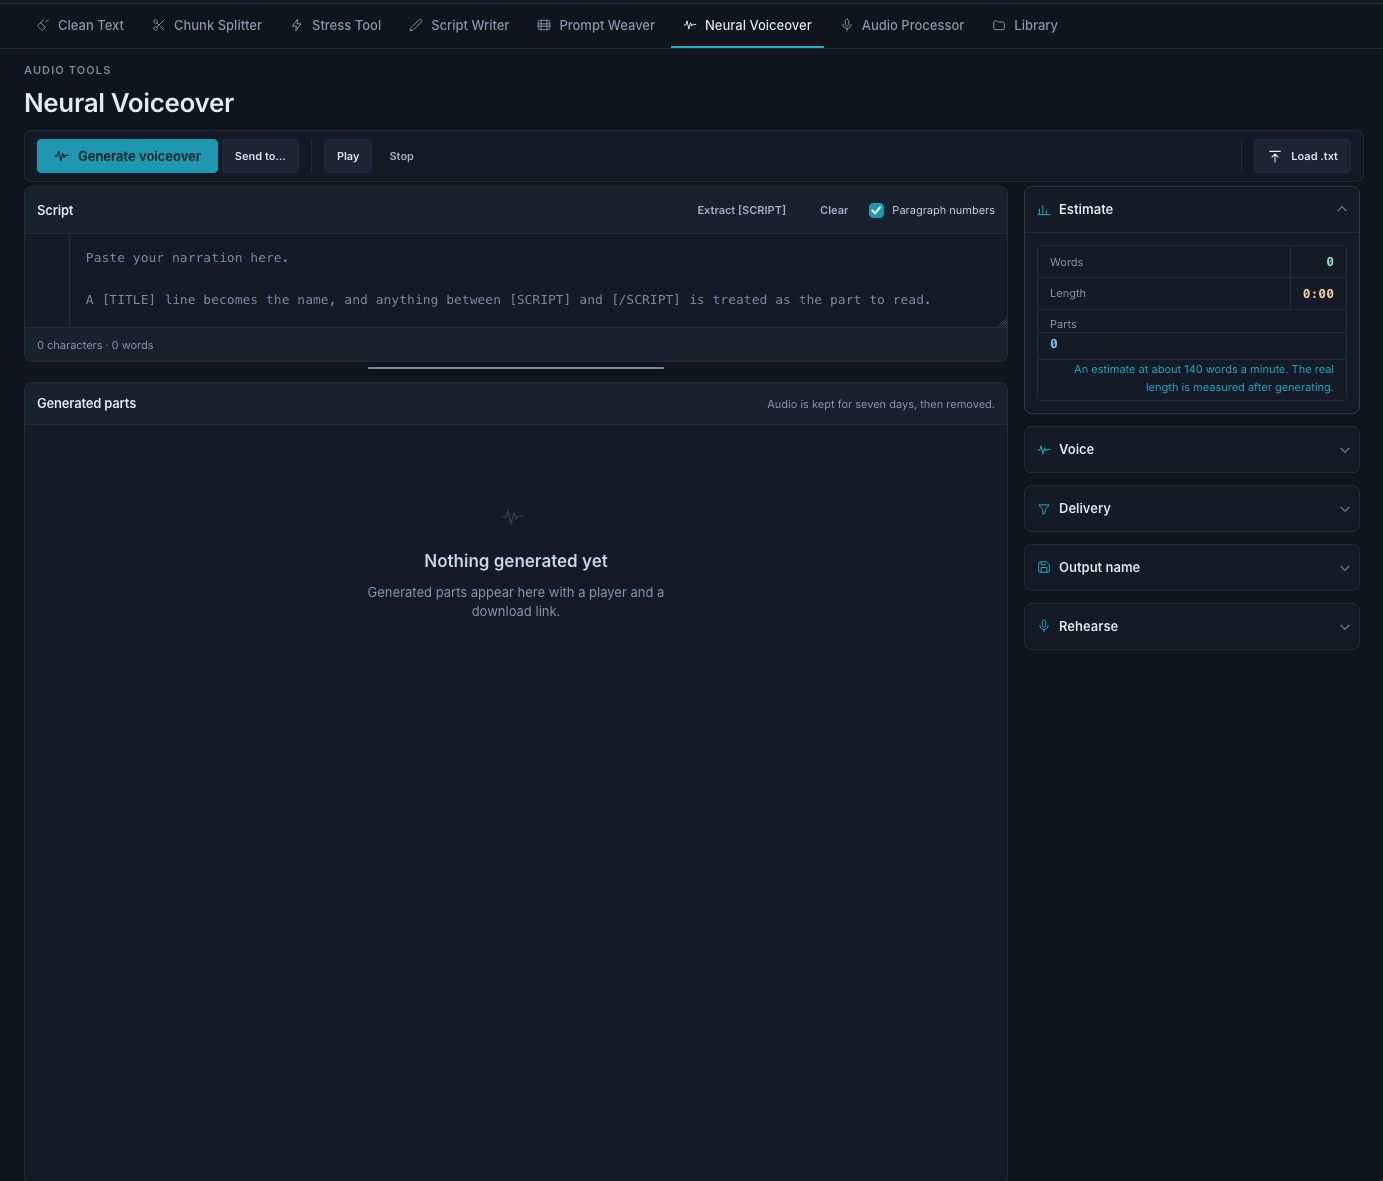Click the Stress Tool lightning icon

(297, 25)
